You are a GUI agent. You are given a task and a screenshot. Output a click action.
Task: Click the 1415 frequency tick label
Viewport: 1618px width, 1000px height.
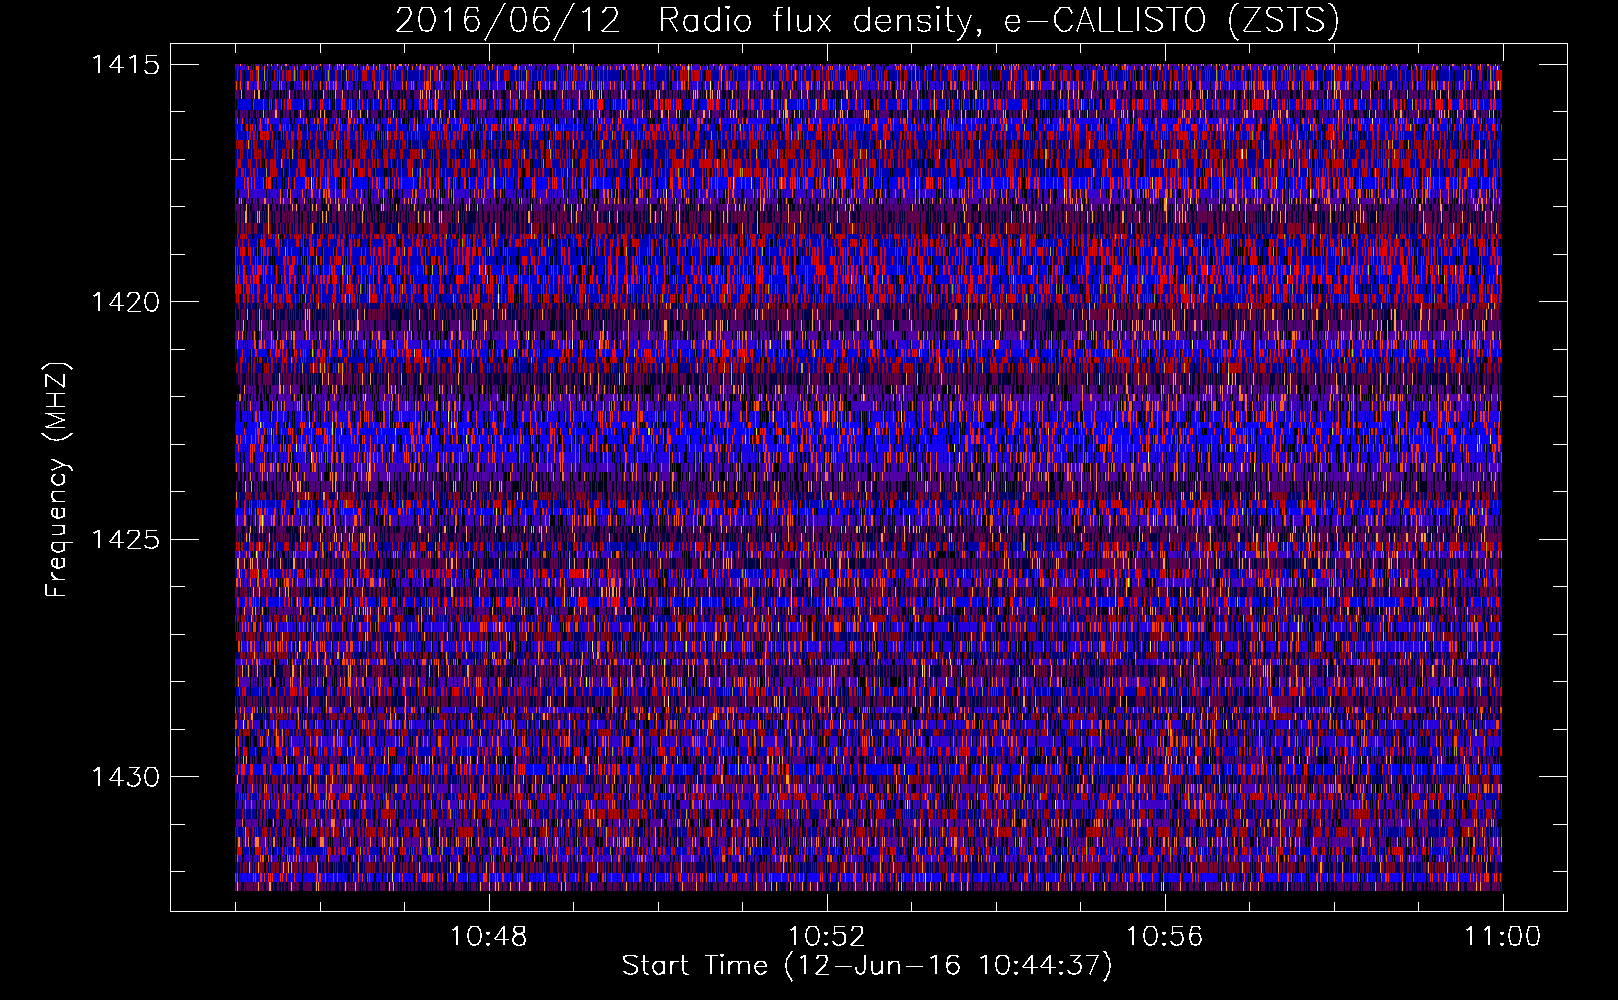pos(125,65)
